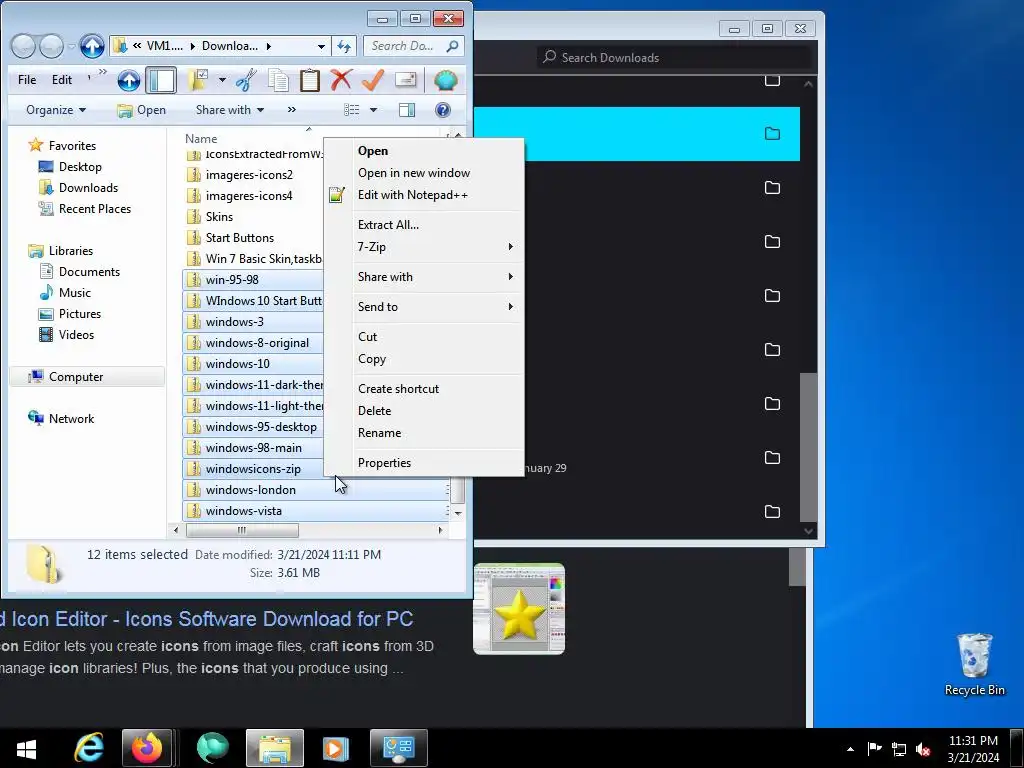This screenshot has width=1024, height=768.
Task: Toggle the preview pane button
Action: [407, 110]
